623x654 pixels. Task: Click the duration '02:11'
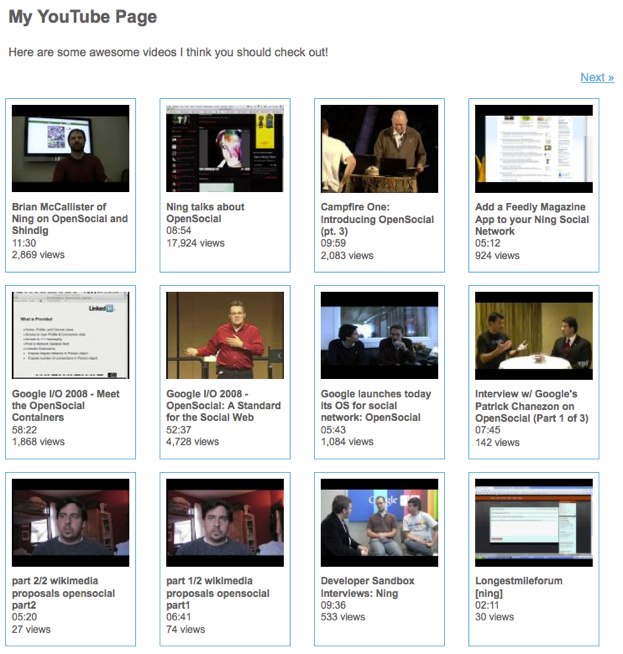click(x=487, y=605)
